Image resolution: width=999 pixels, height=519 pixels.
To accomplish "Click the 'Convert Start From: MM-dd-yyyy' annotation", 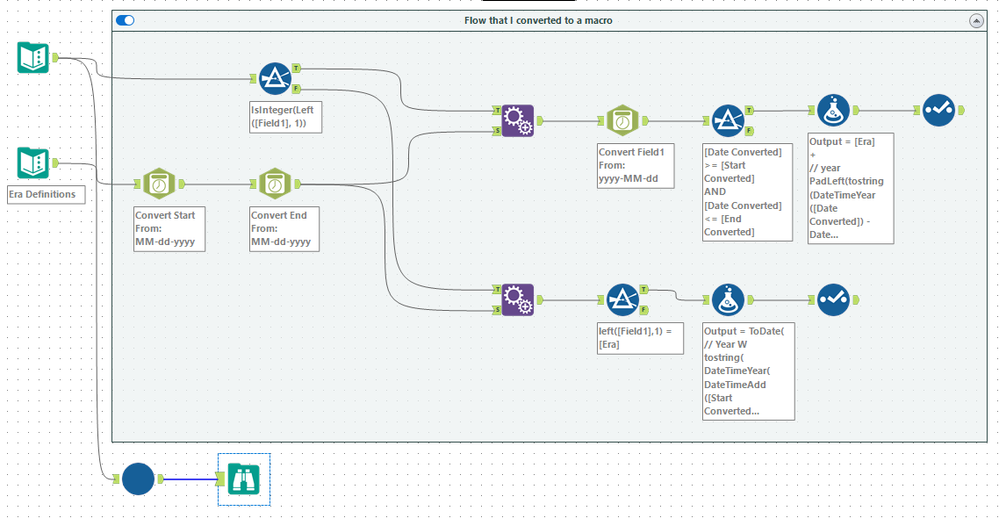I will (x=169, y=229).
